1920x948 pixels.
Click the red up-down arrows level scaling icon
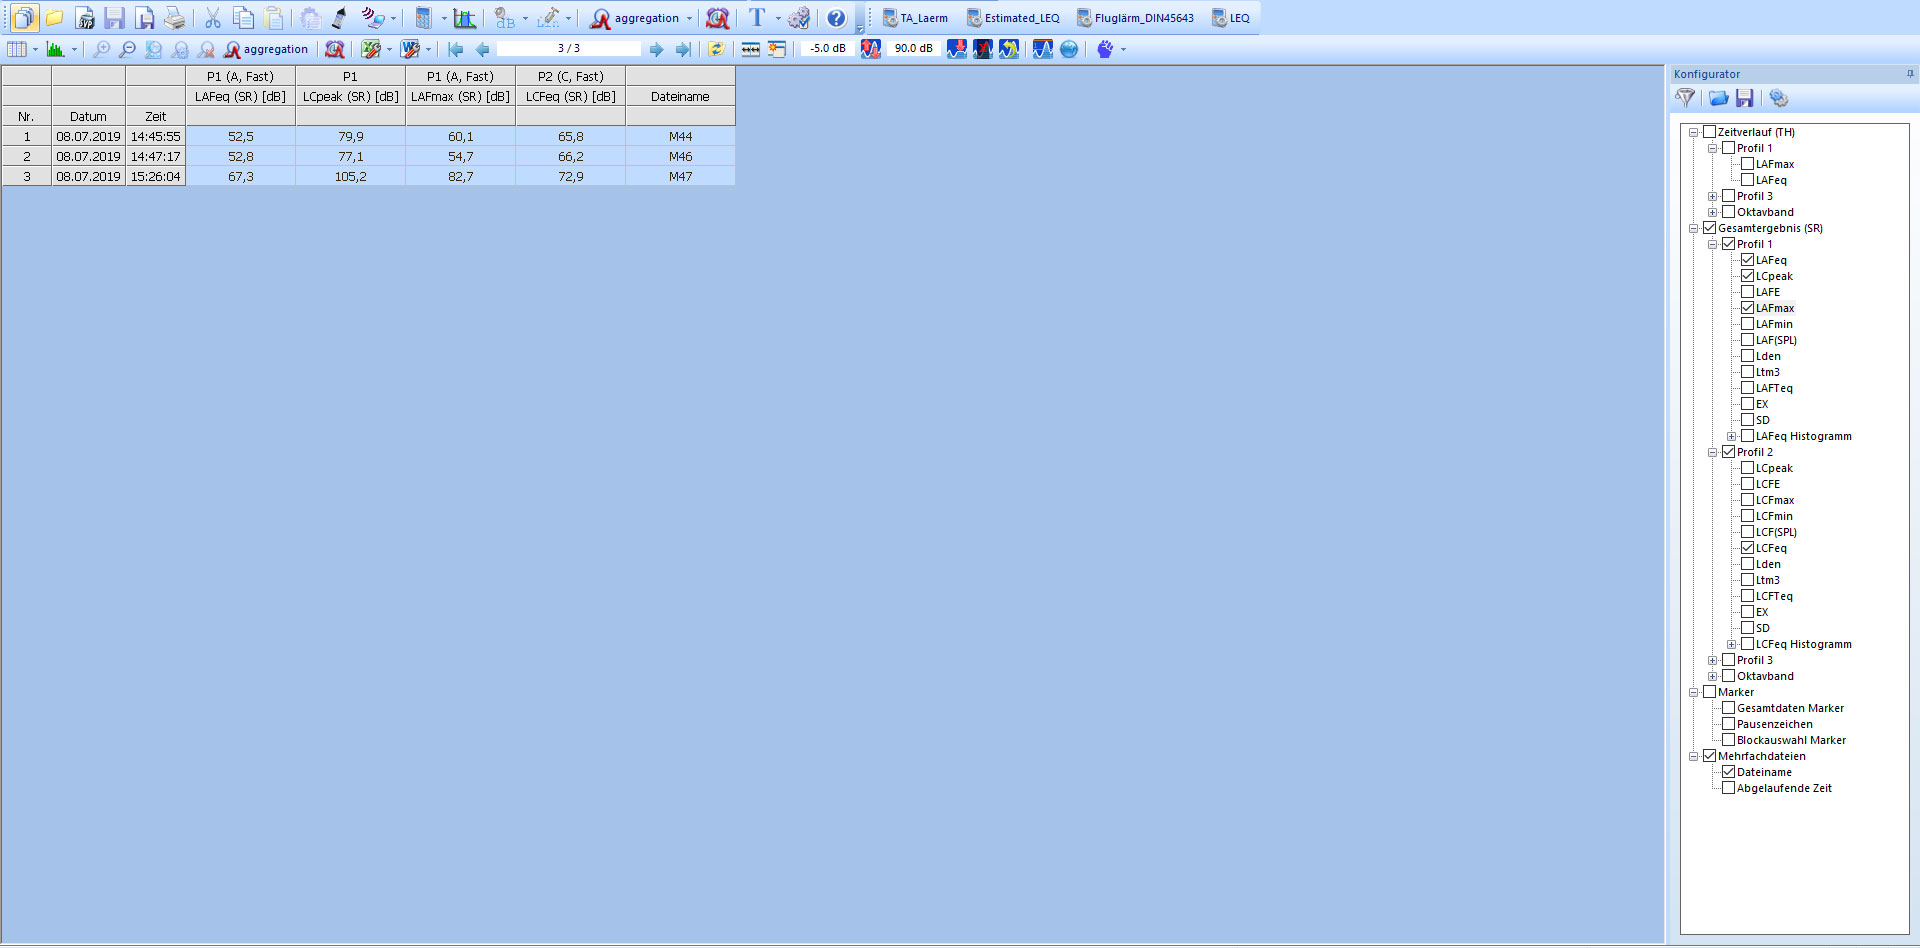tap(871, 49)
